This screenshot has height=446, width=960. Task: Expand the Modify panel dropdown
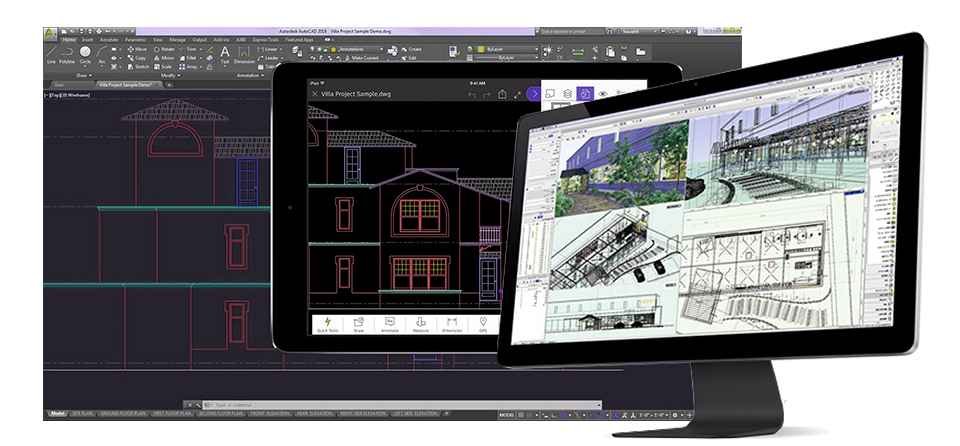pyautogui.click(x=170, y=75)
